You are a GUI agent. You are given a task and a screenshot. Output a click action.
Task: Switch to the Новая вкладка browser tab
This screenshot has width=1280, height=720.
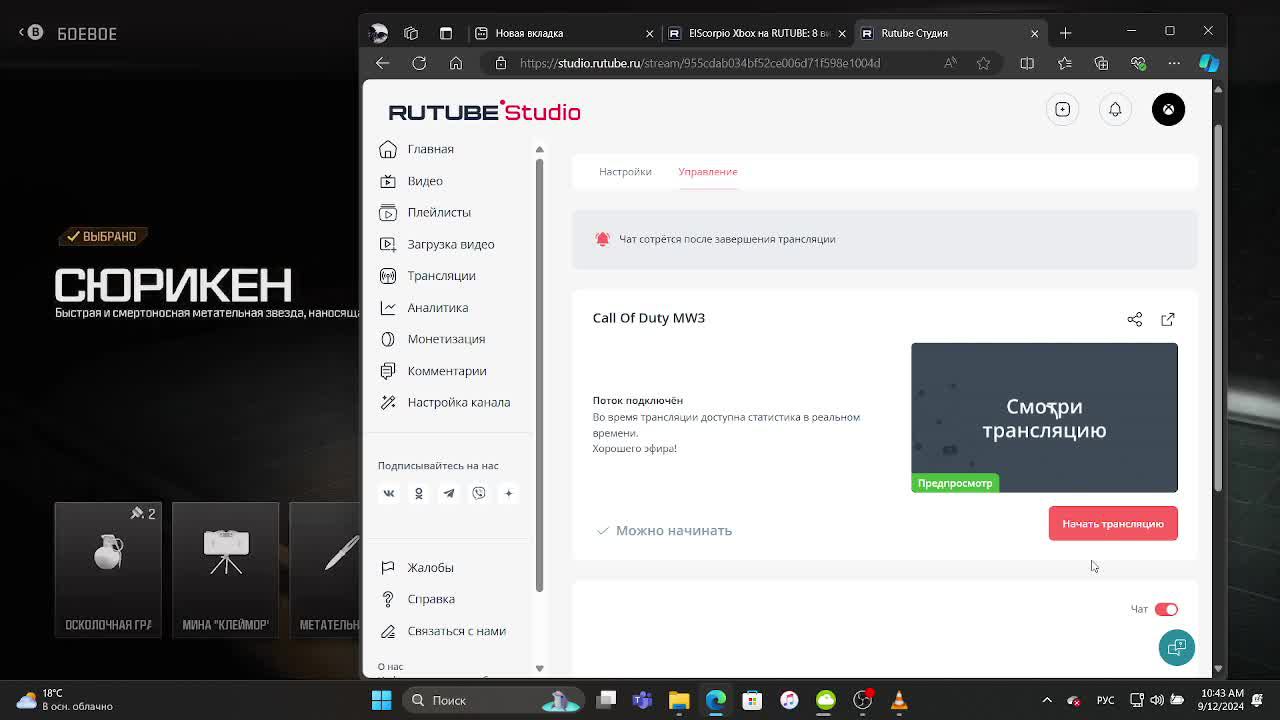[x=563, y=33]
